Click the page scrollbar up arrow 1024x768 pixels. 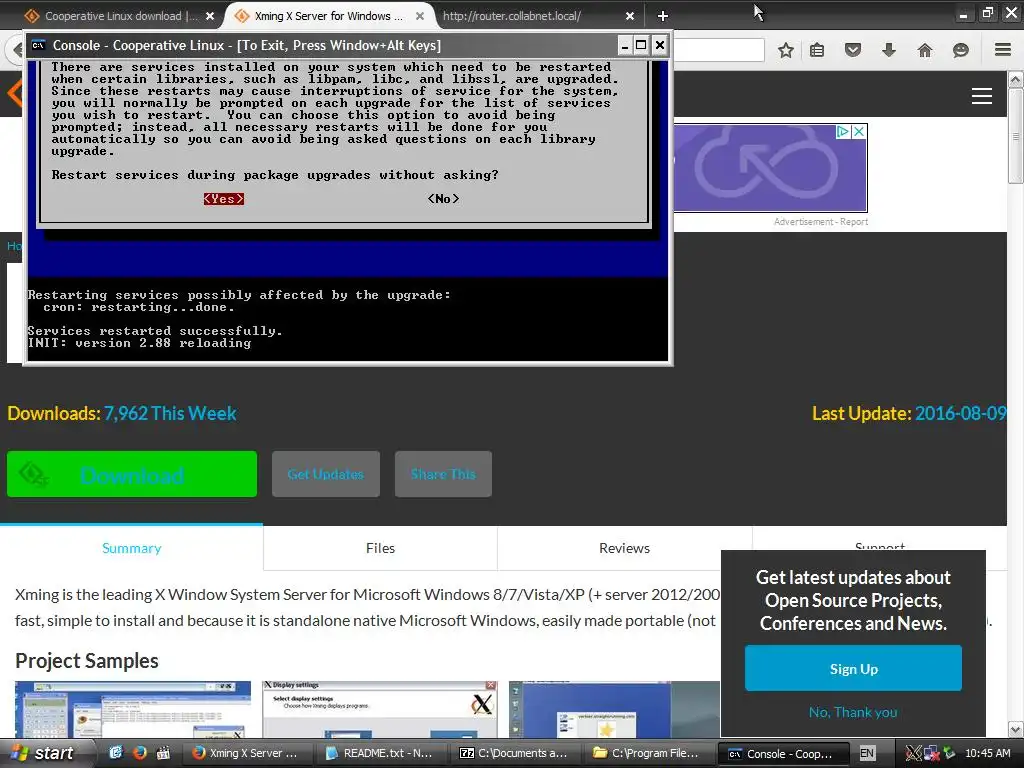point(1016,80)
